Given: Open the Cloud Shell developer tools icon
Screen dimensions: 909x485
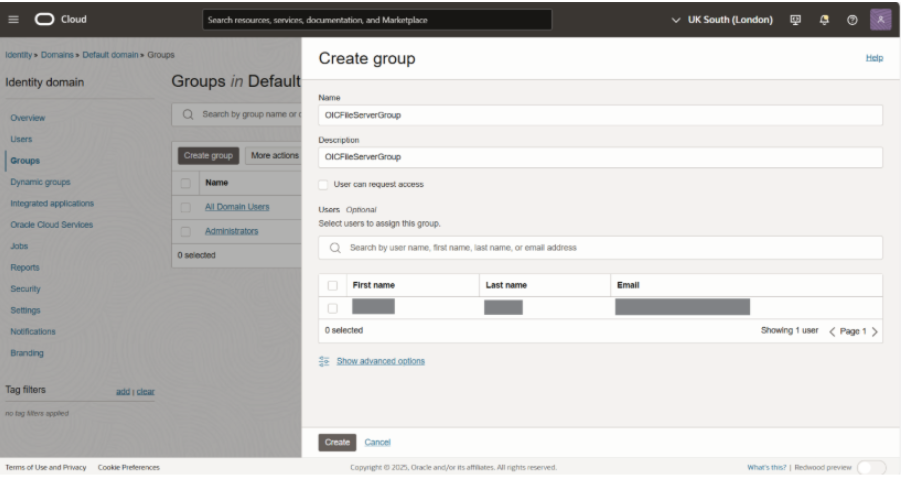Looking at the screenshot, I should click(x=796, y=20).
